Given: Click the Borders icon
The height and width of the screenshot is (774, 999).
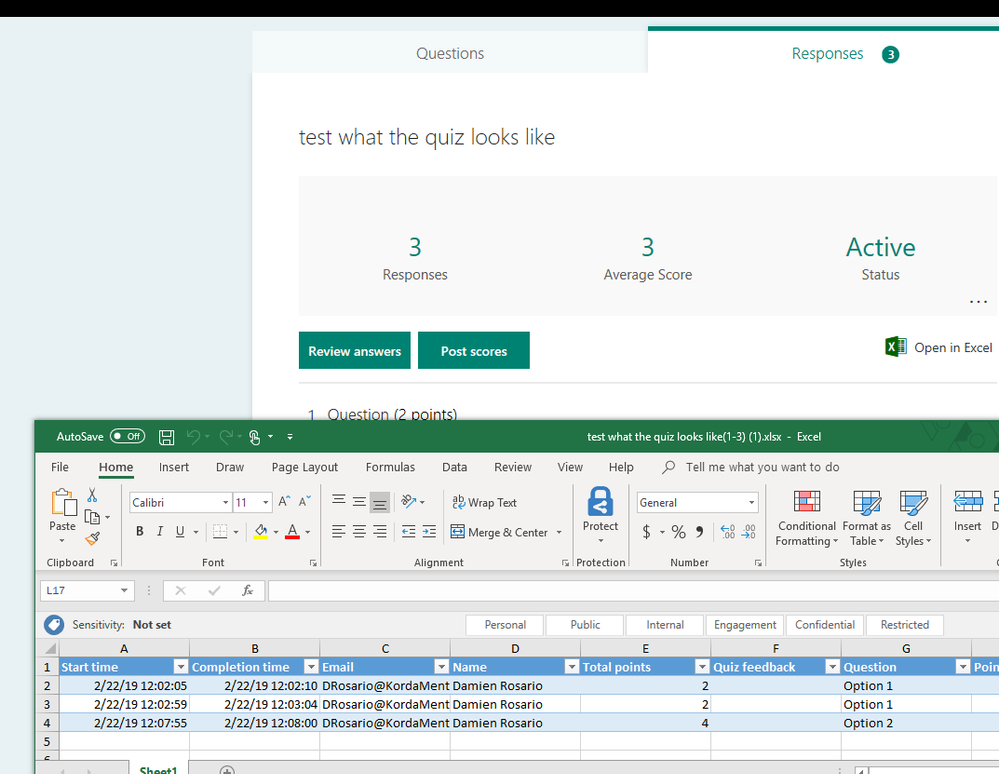Looking at the screenshot, I should [220, 531].
